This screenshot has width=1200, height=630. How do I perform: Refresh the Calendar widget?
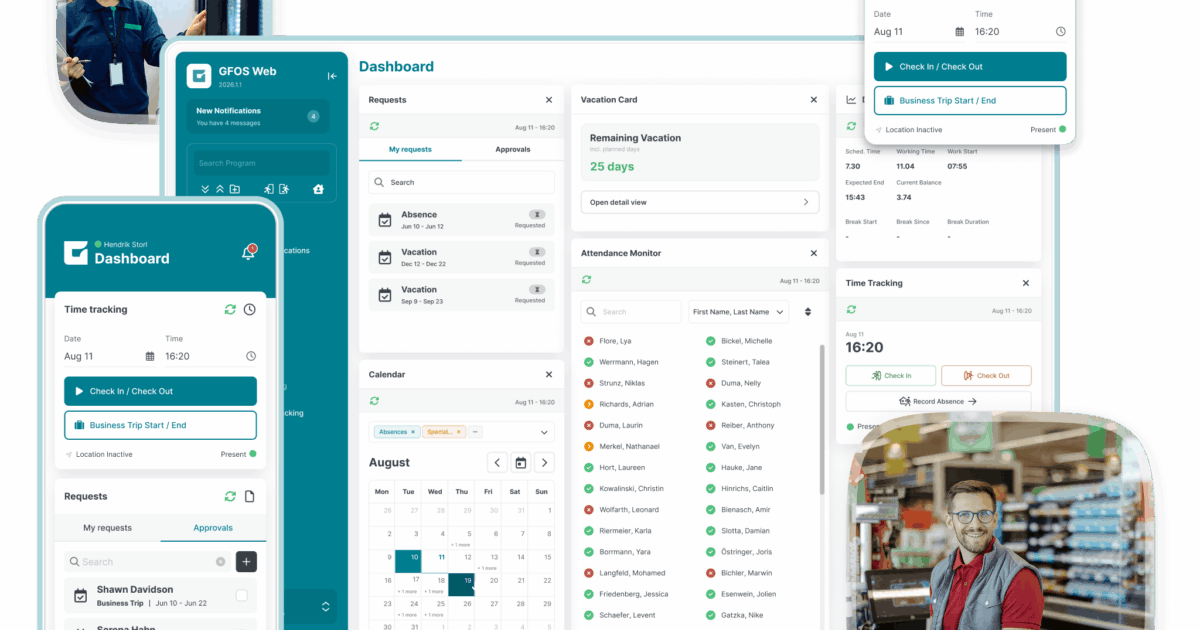[x=374, y=401]
